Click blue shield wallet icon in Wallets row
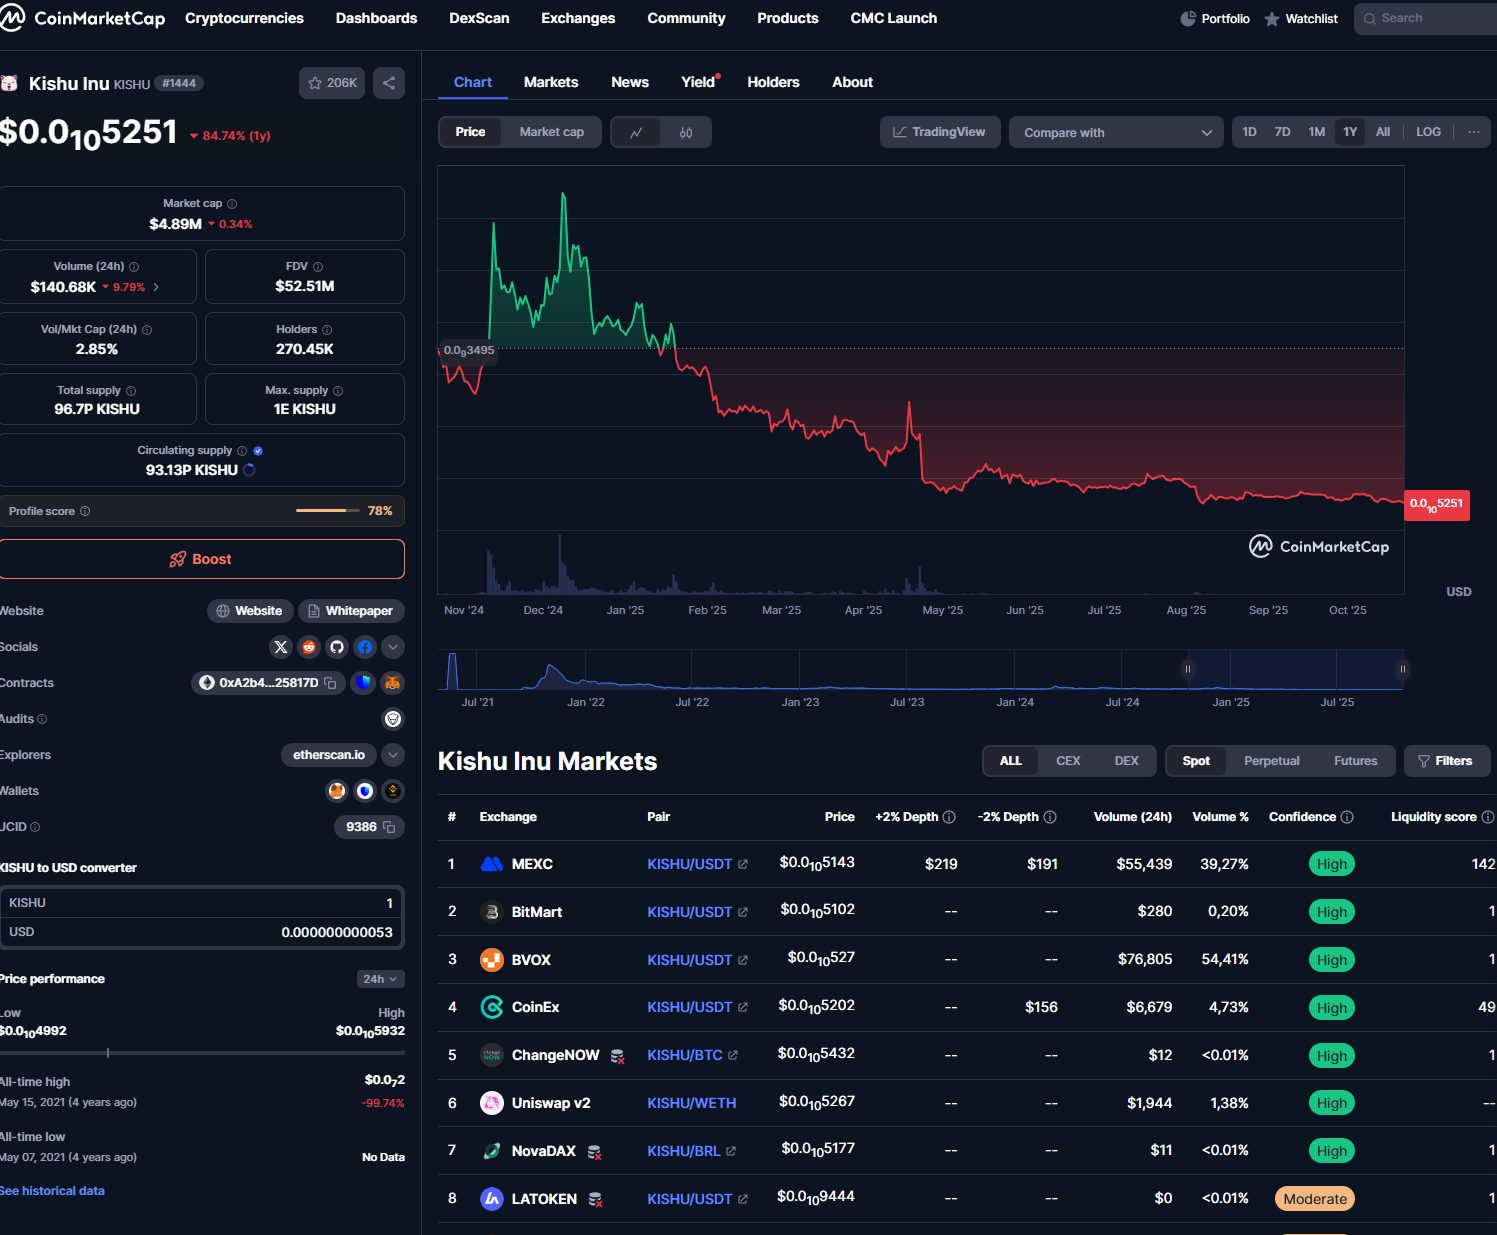 pos(365,791)
